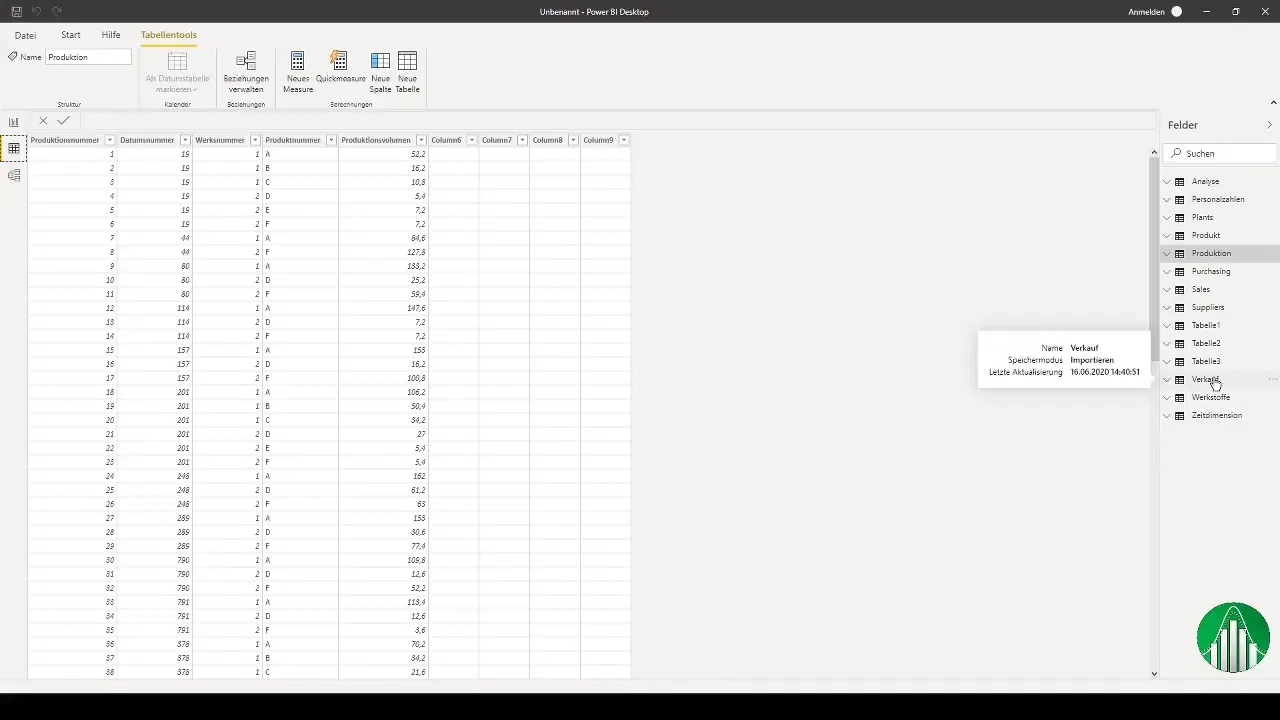Collapse the ribbon with the caret
The image size is (1280, 720).
tap(1273, 102)
